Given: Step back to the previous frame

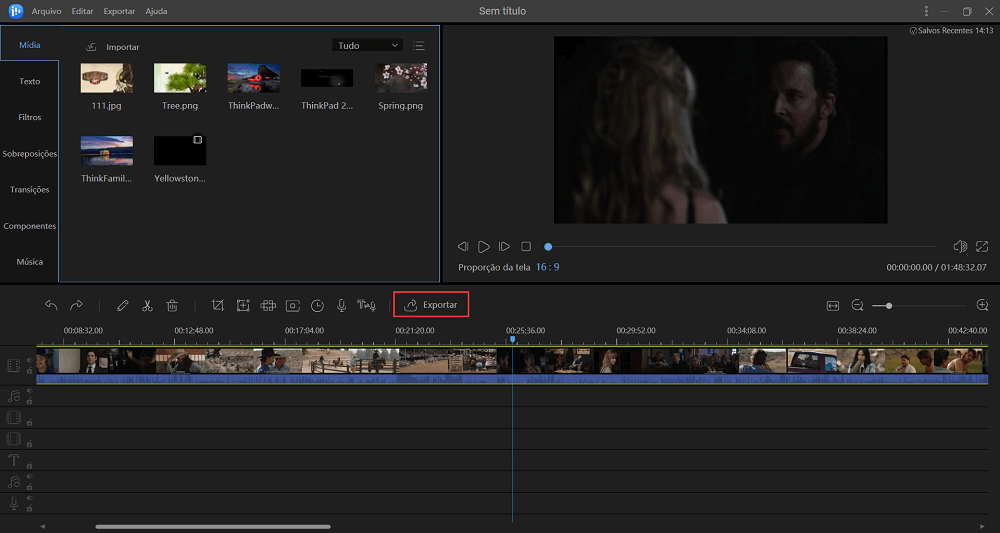Looking at the screenshot, I should [x=463, y=246].
